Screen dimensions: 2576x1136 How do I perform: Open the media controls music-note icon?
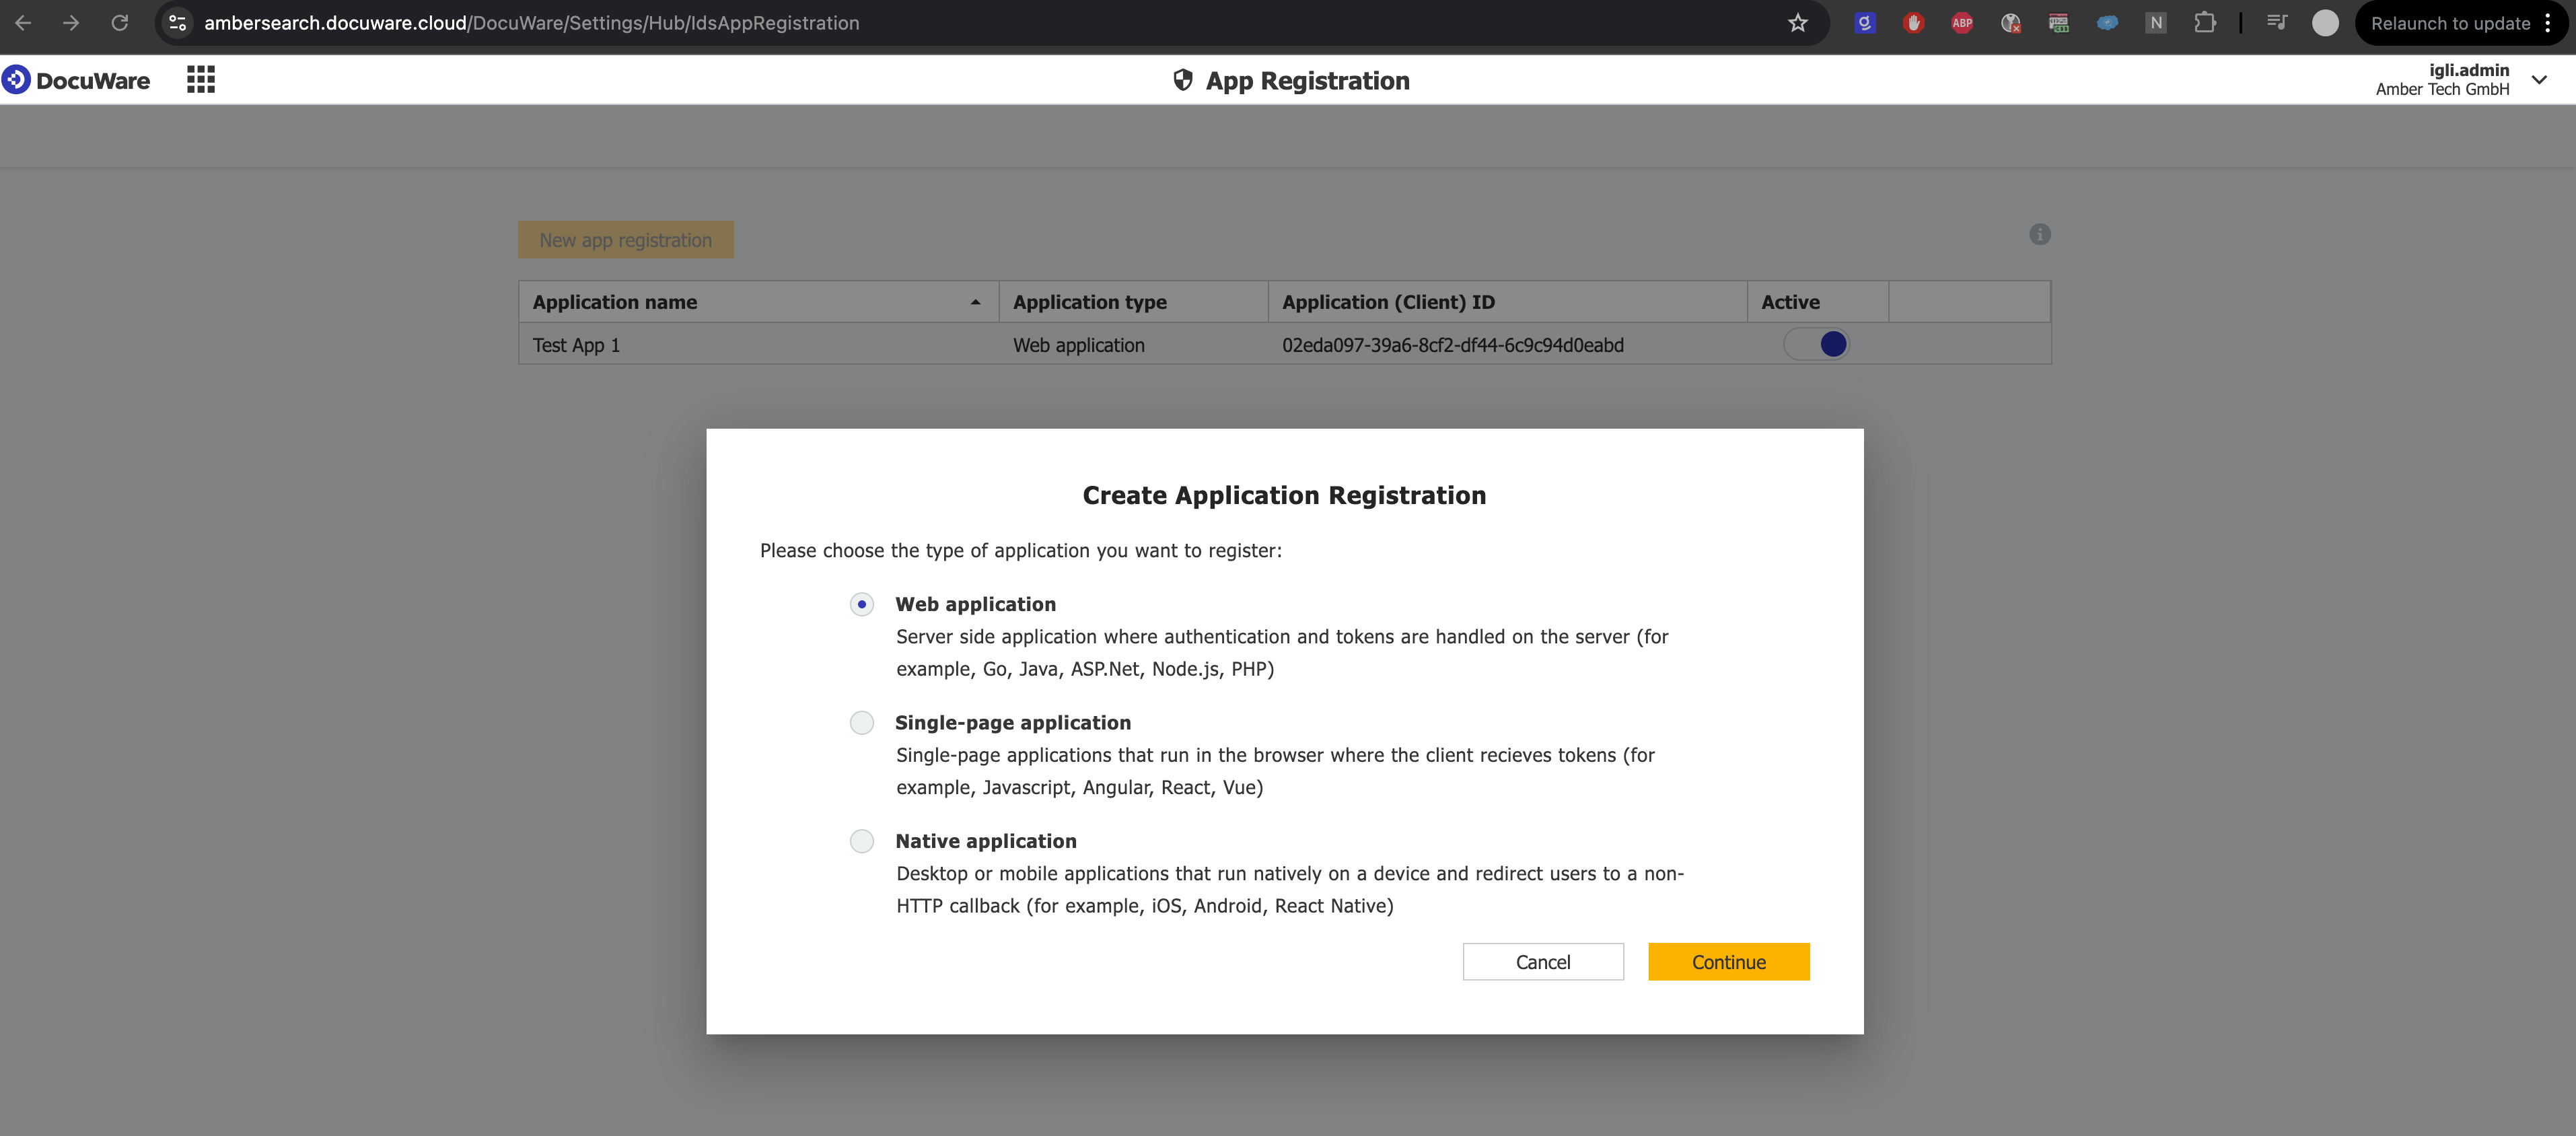(2277, 23)
